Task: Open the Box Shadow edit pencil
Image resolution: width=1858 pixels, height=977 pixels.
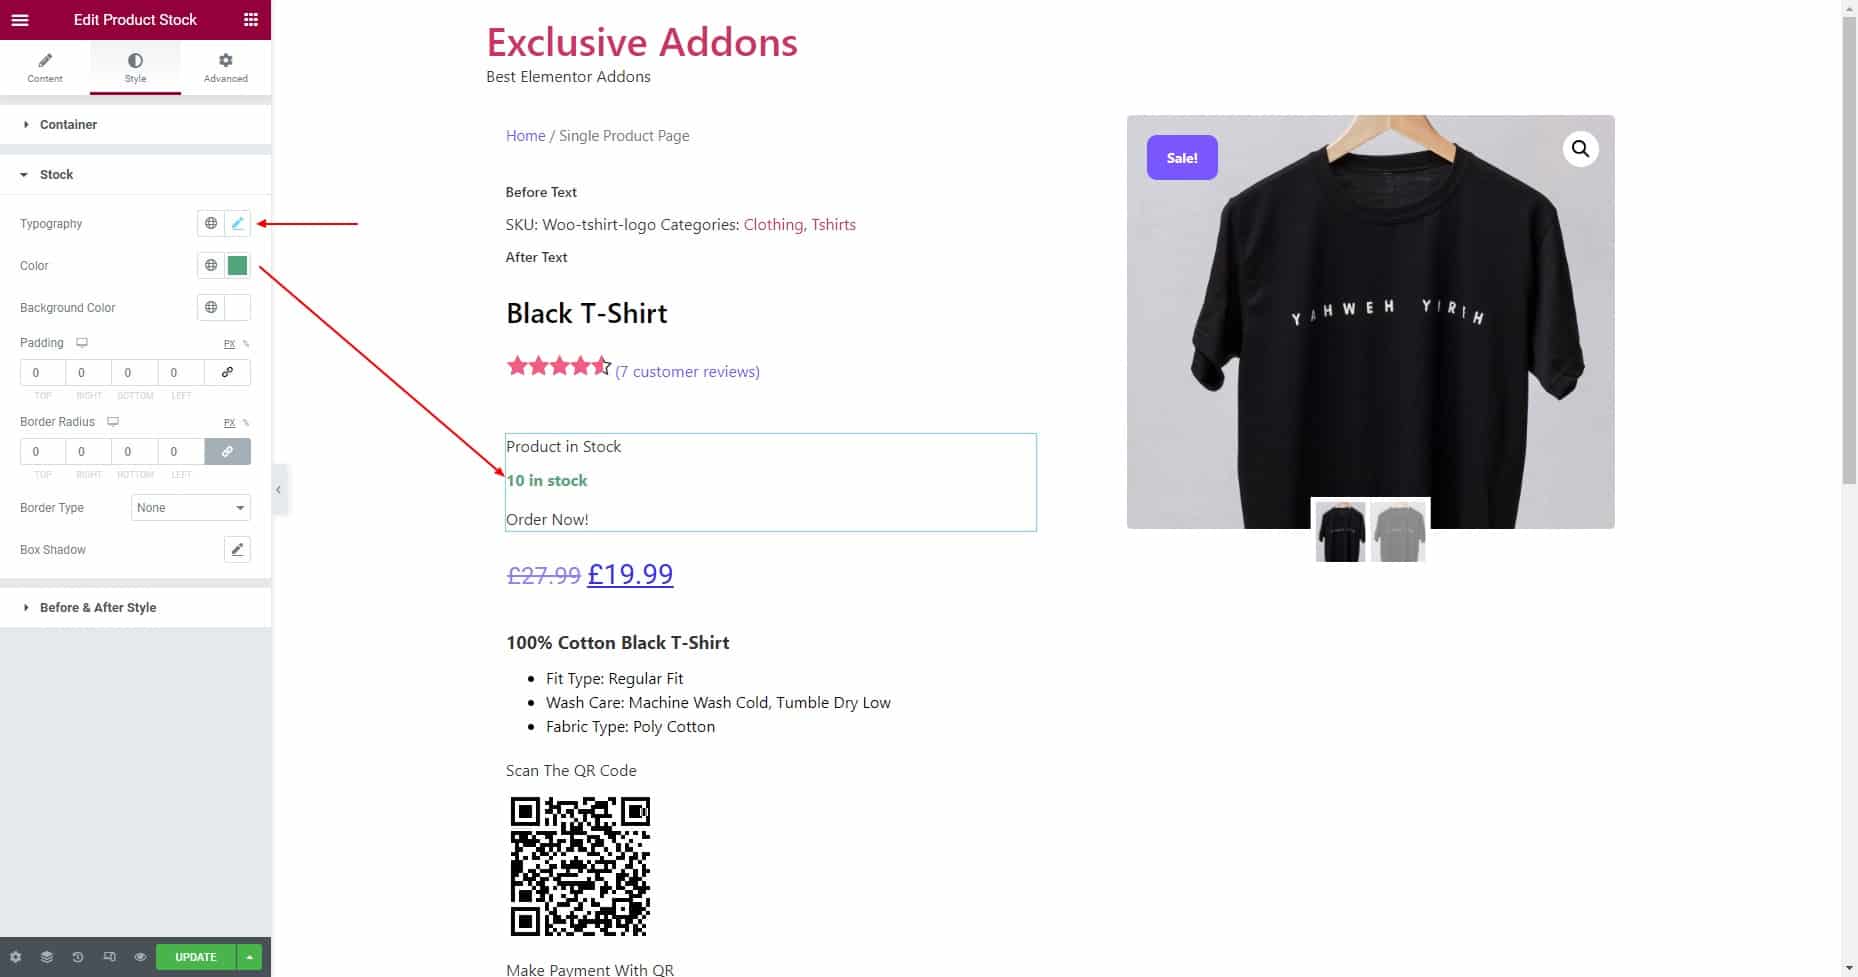Action: pyautogui.click(x=238, y=549)
